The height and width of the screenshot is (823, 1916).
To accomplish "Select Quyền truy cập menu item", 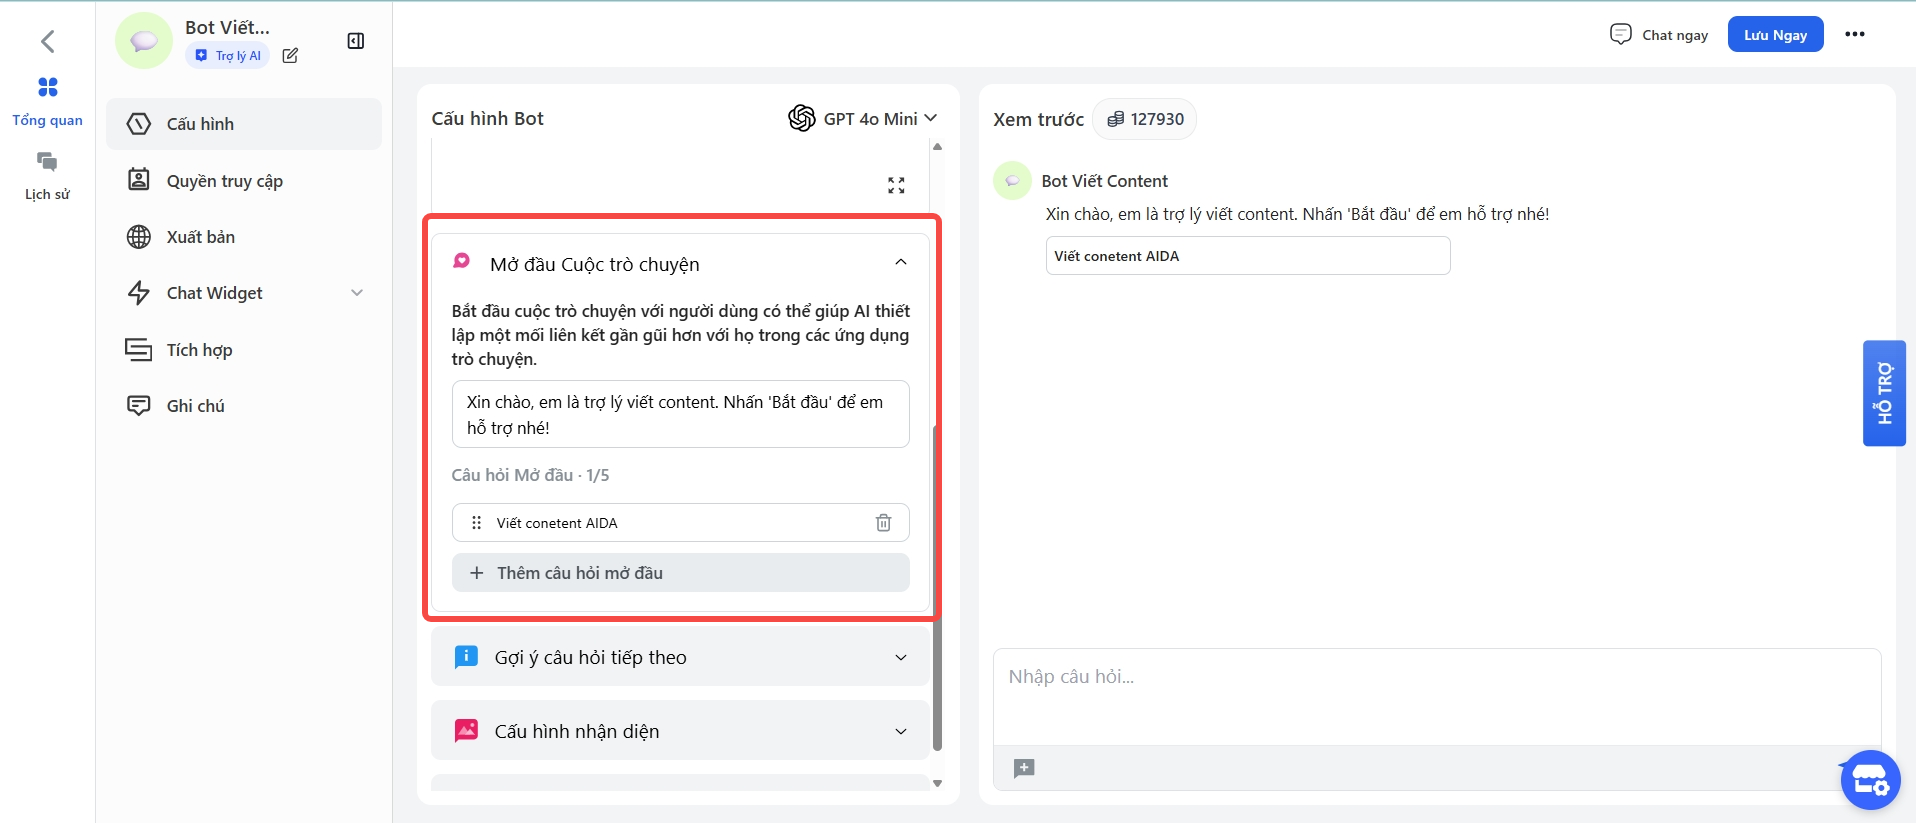I will click(x=224, y=181).
